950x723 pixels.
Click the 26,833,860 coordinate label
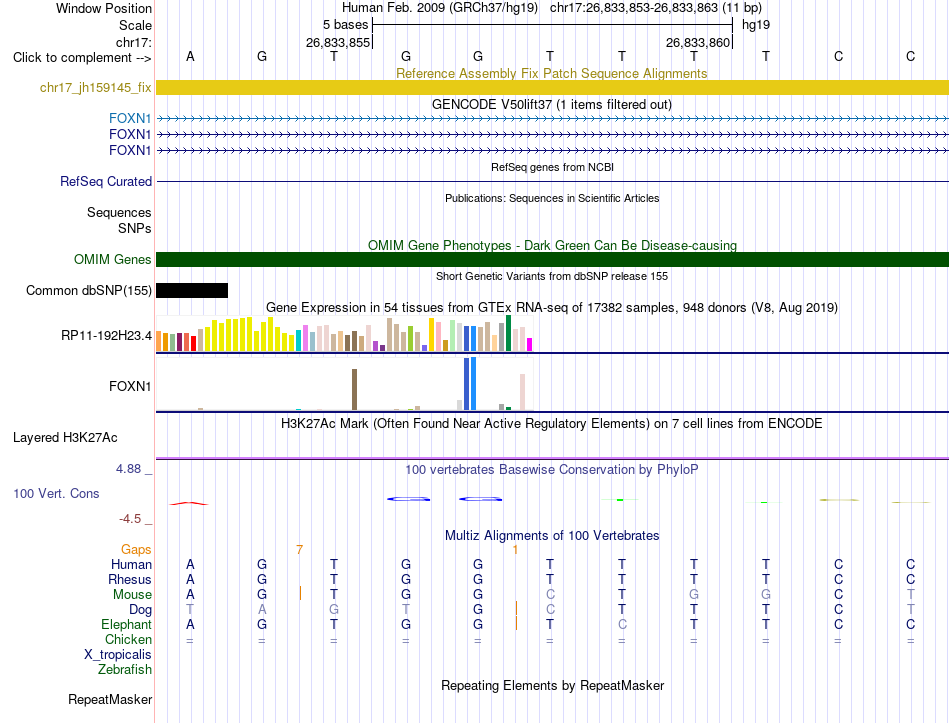pyautogui.click(x=697, y=42)
